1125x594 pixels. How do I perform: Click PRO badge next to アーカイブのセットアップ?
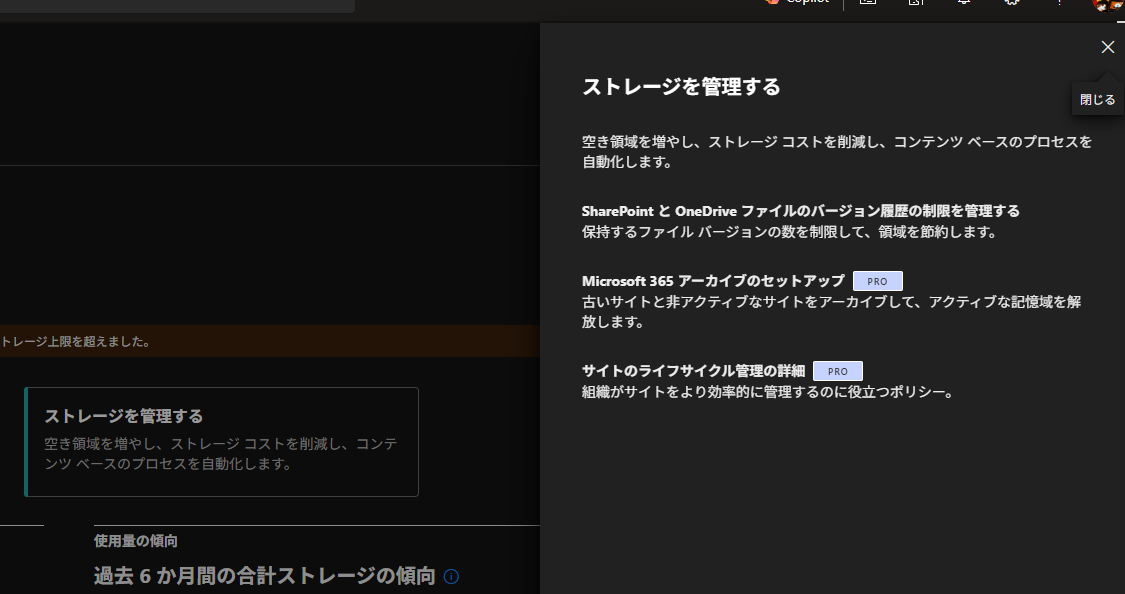(x=877, y=281)
